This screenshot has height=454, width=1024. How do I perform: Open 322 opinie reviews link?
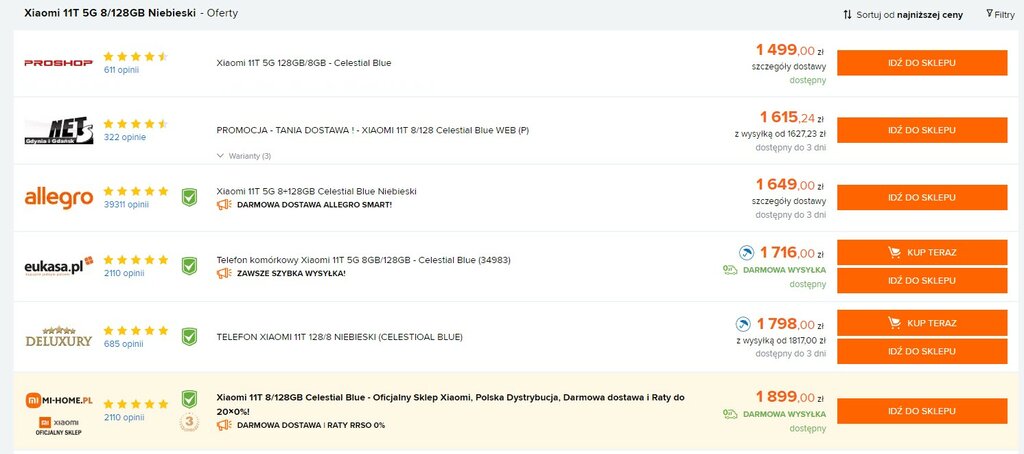tap(124, 137)
